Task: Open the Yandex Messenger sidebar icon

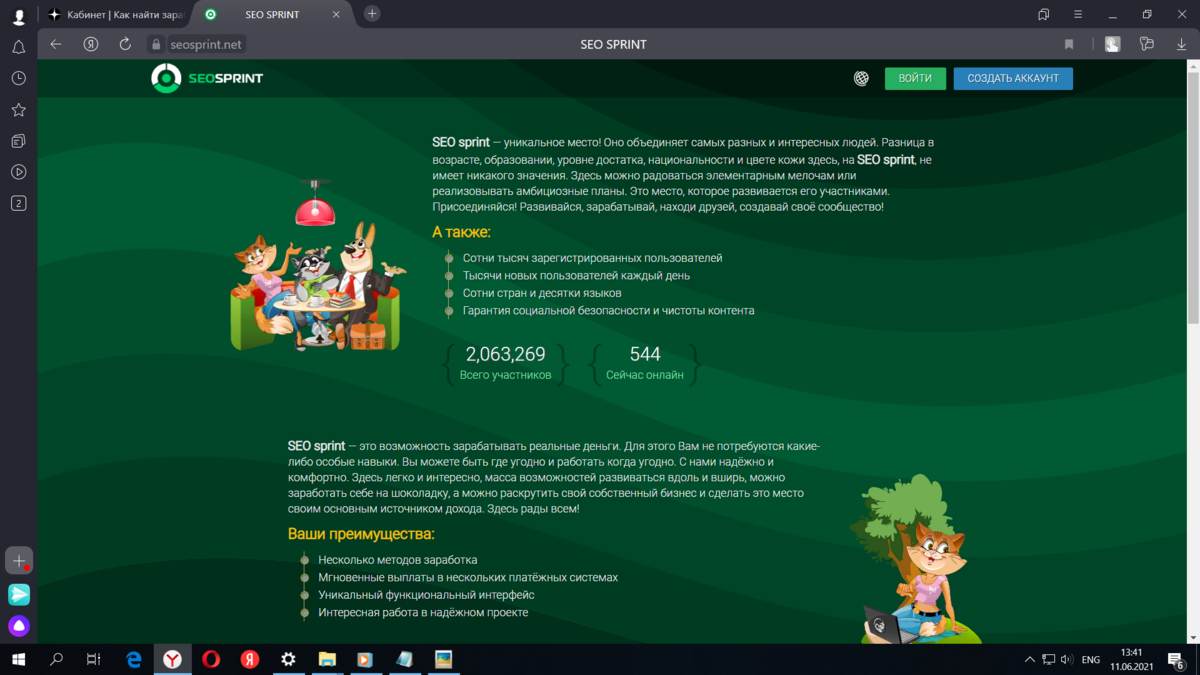Action: pyautogui.click(x=19, y=594)
